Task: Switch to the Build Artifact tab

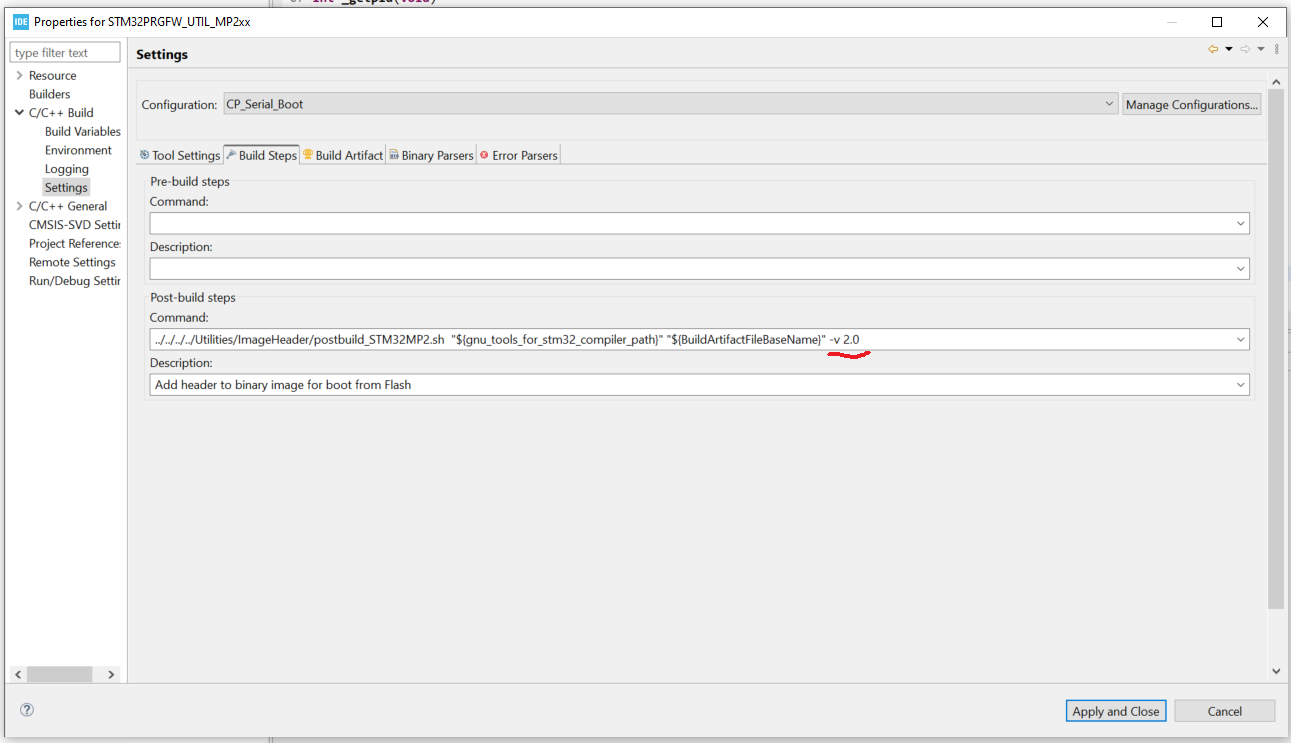Action: [x=343, y=155]
